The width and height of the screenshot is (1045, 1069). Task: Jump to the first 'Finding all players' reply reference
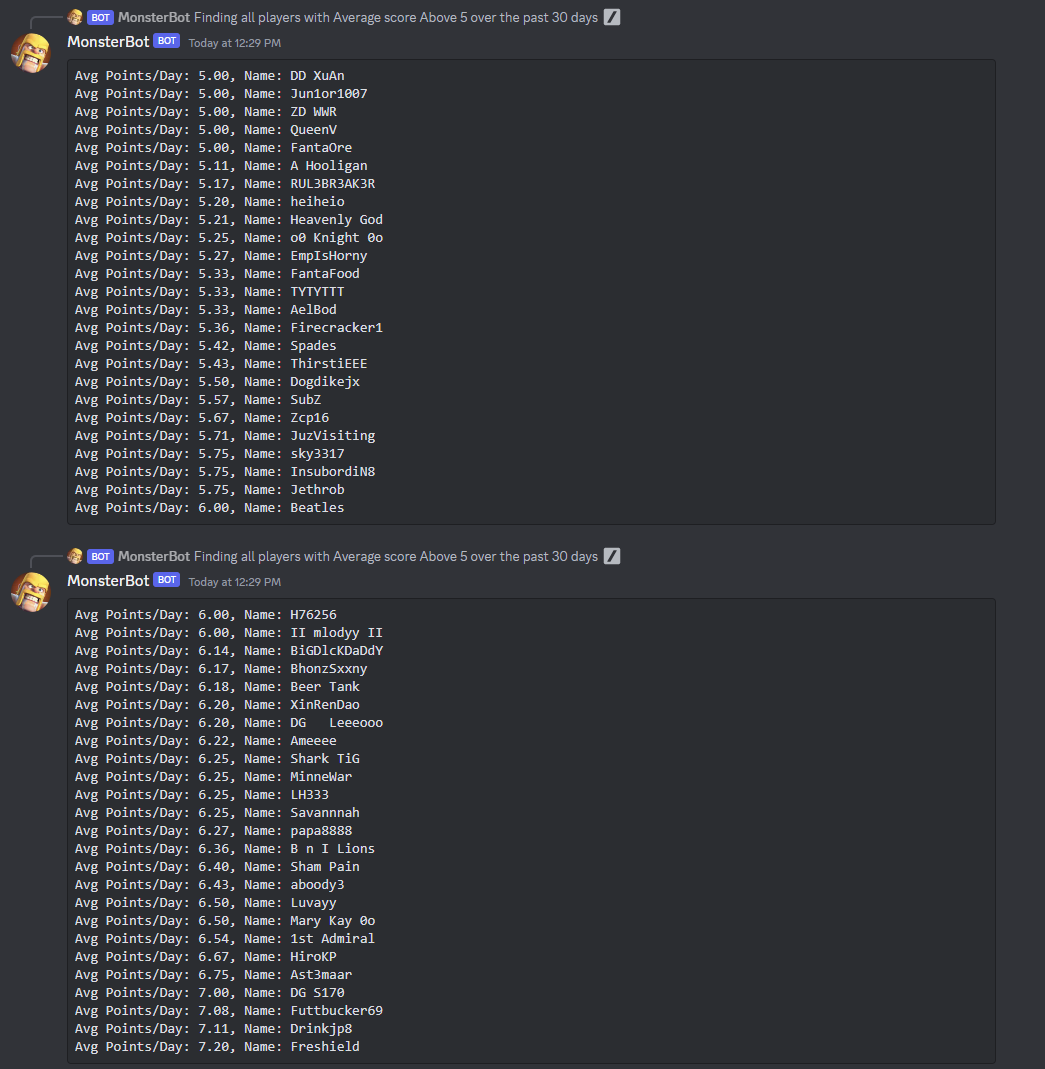(395, 17)
